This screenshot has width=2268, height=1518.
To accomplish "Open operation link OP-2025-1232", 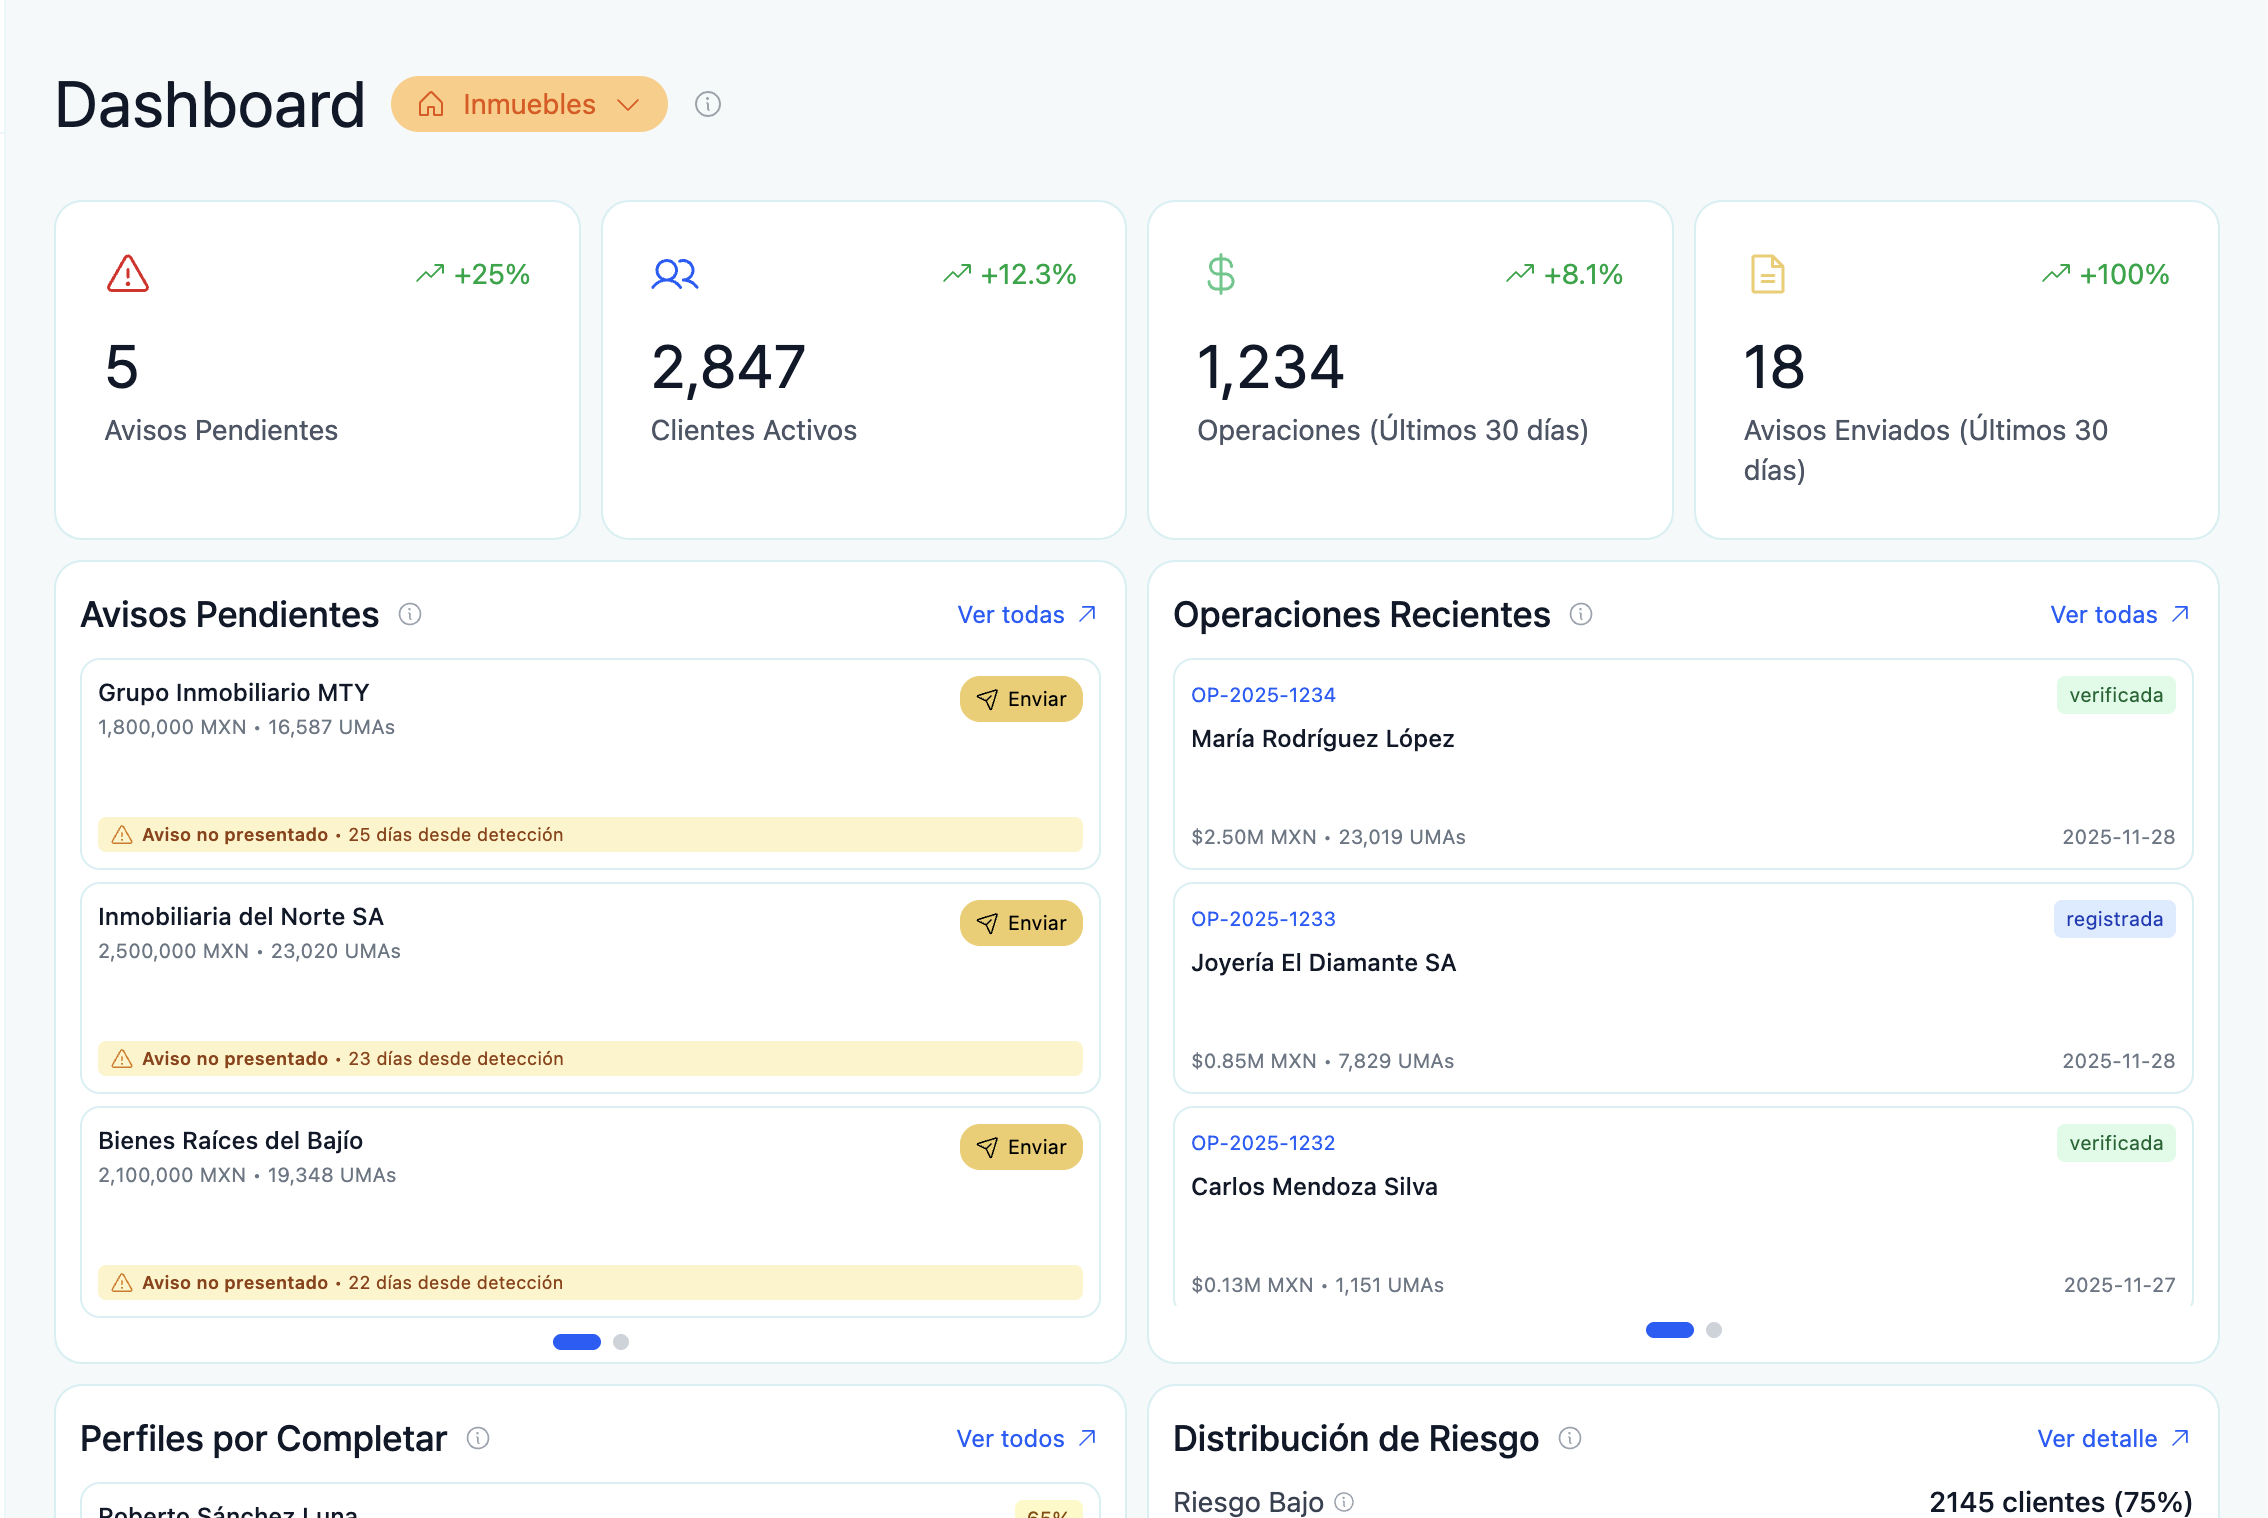I will tap(1263, 1143).
